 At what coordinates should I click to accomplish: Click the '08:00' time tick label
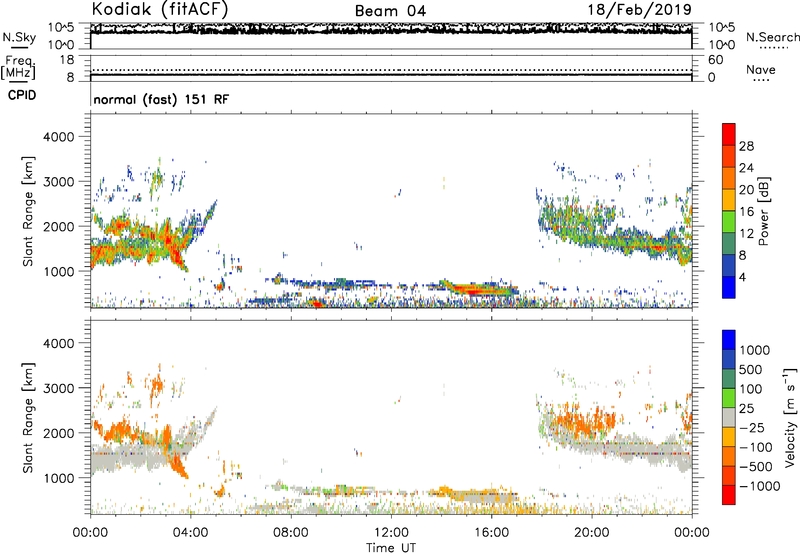coord(290,533)
